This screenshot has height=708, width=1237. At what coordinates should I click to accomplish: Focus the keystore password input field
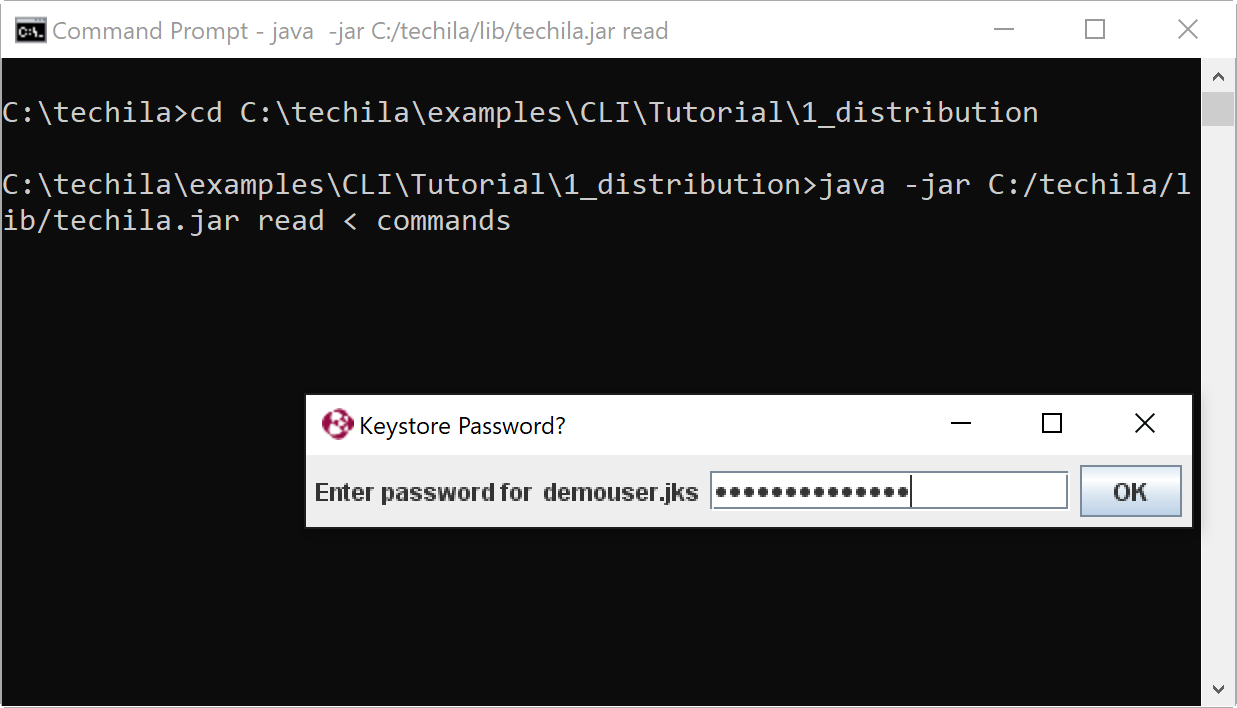(888, 492)
